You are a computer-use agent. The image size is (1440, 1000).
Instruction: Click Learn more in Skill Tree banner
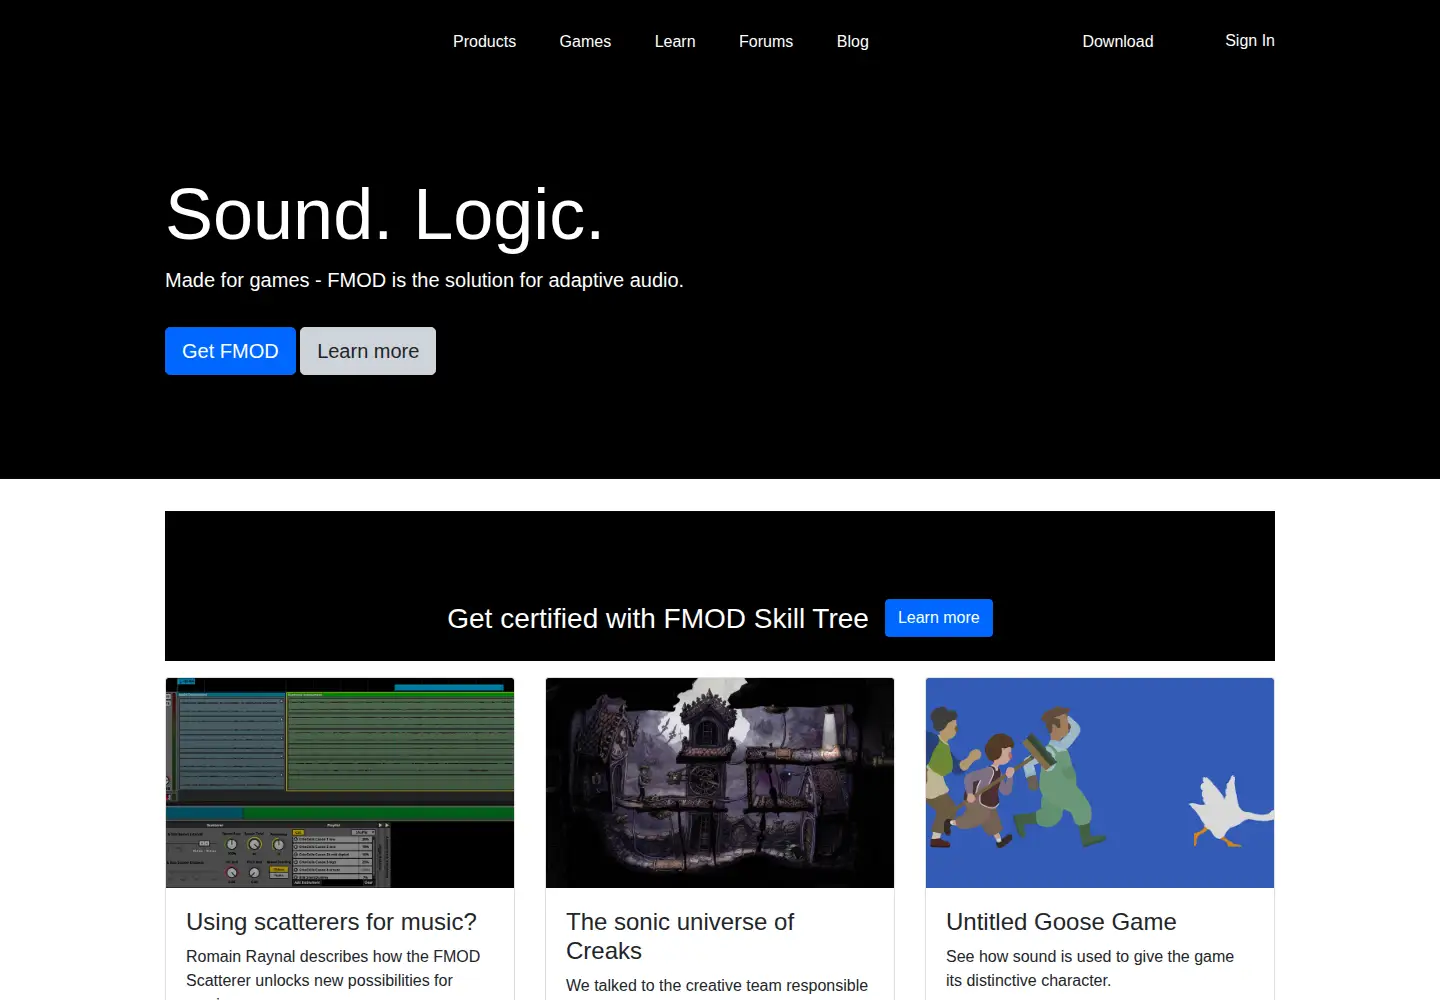click(x=939, y=618)
